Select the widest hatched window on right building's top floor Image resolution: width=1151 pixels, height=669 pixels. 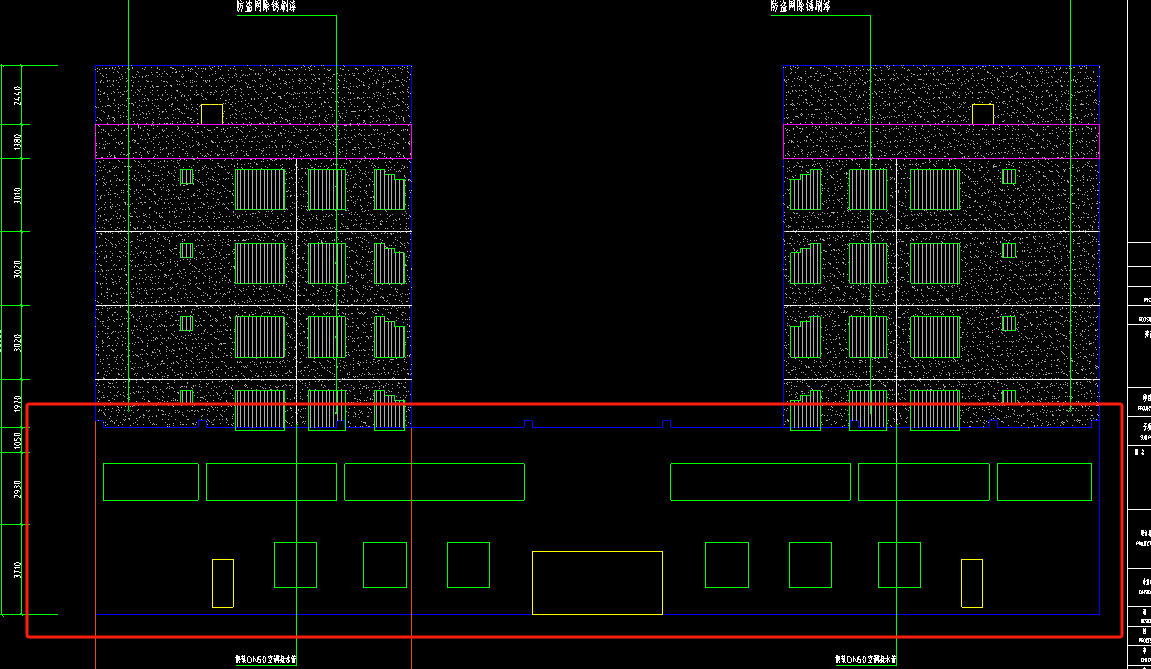tap(934, 189)
